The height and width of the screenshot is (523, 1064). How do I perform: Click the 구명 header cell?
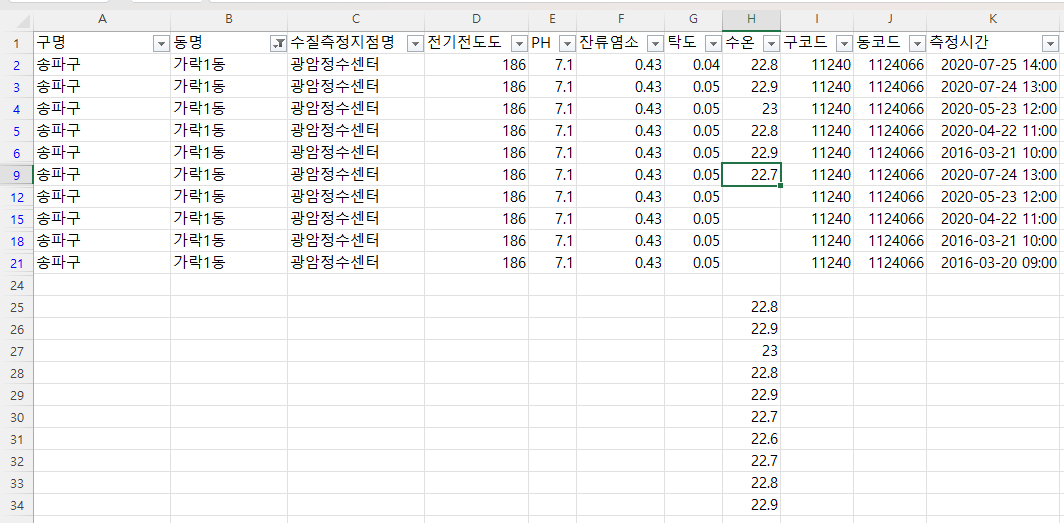[x=102, y=43]
